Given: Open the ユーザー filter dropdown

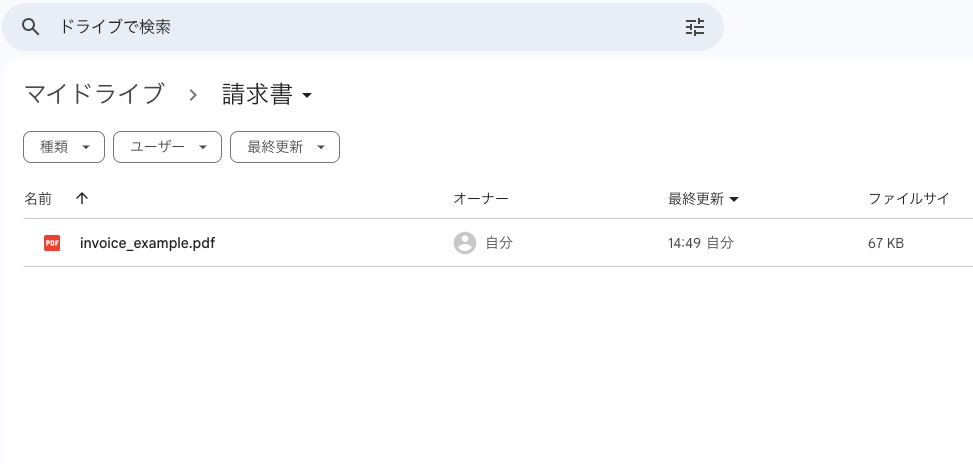Looking at the screenshot, I should click(167, 147).
